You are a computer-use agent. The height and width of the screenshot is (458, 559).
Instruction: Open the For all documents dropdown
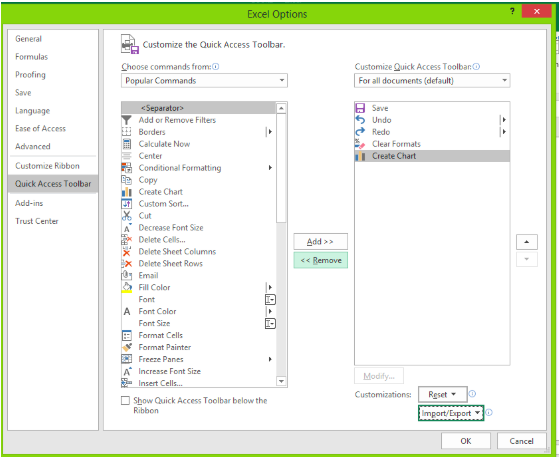pyautogui.click(x=432, y=81)
